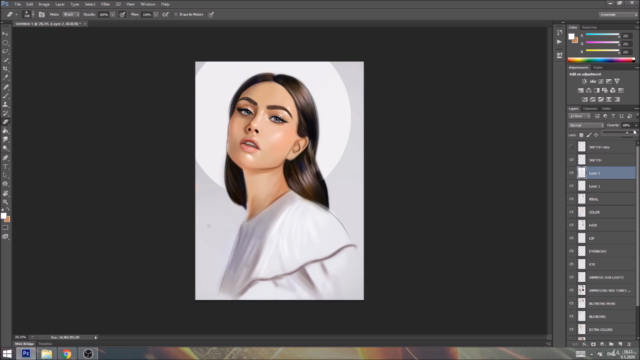This screenshot has height=360, width=640.
Task: Select the Hand tool
Action: click(x=5, y=193)
